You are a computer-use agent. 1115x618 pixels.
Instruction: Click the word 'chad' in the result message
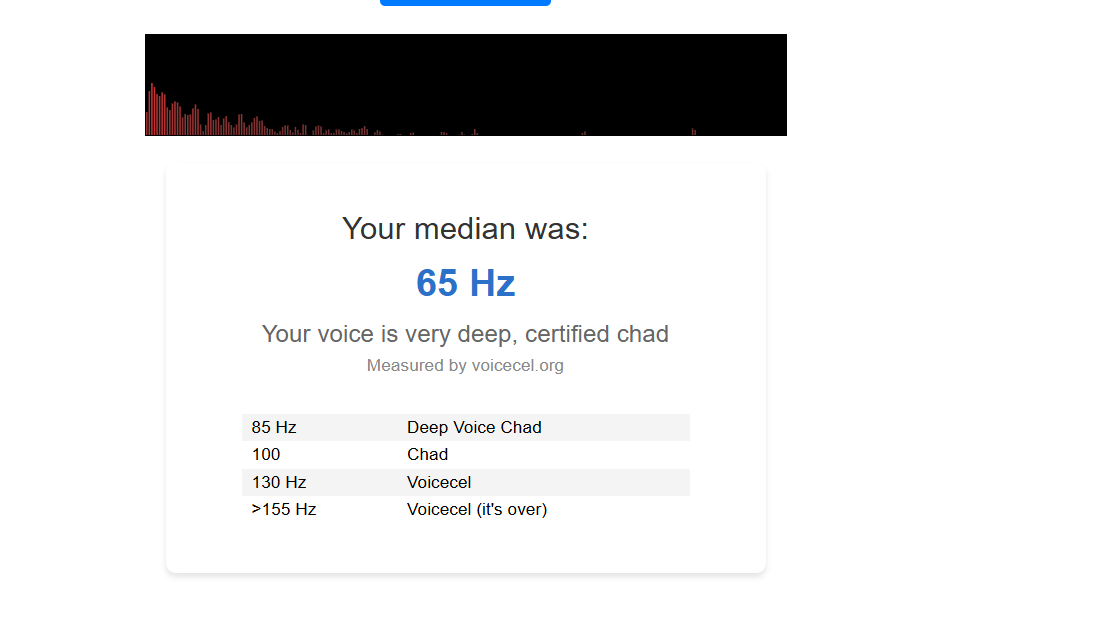[643, 334]
